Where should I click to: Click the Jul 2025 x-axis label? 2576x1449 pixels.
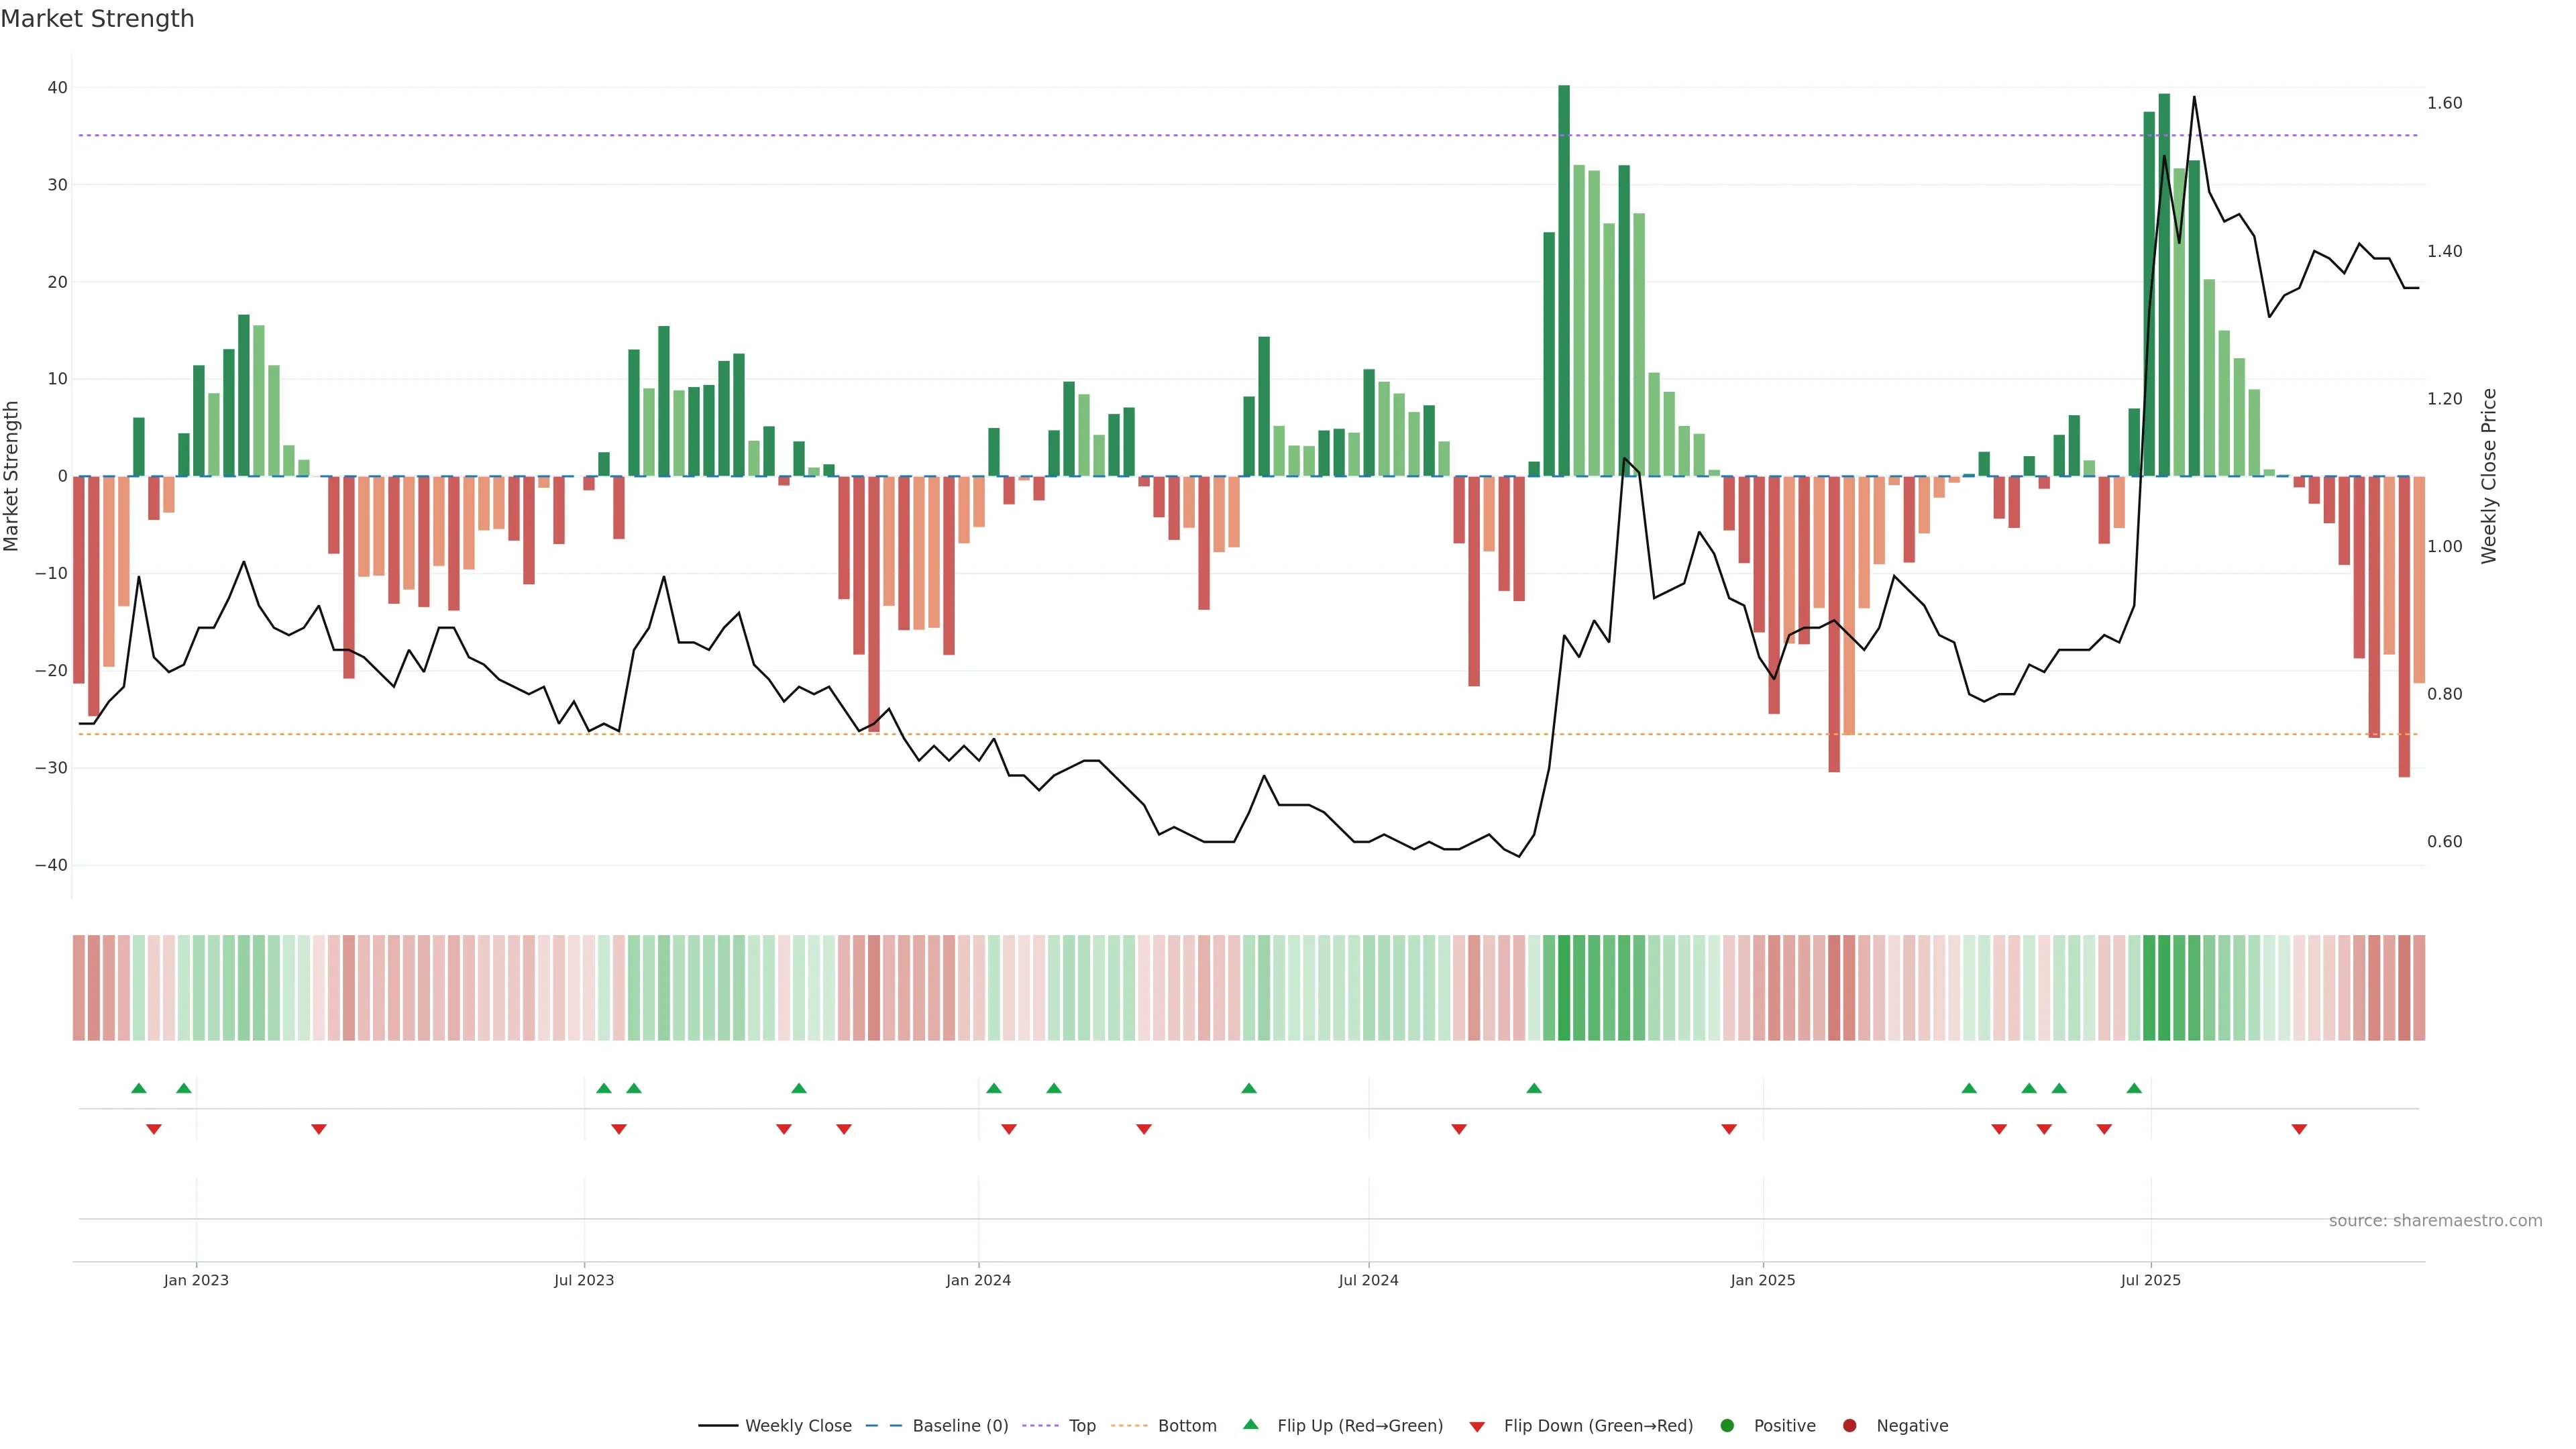click(2150, 1280)
